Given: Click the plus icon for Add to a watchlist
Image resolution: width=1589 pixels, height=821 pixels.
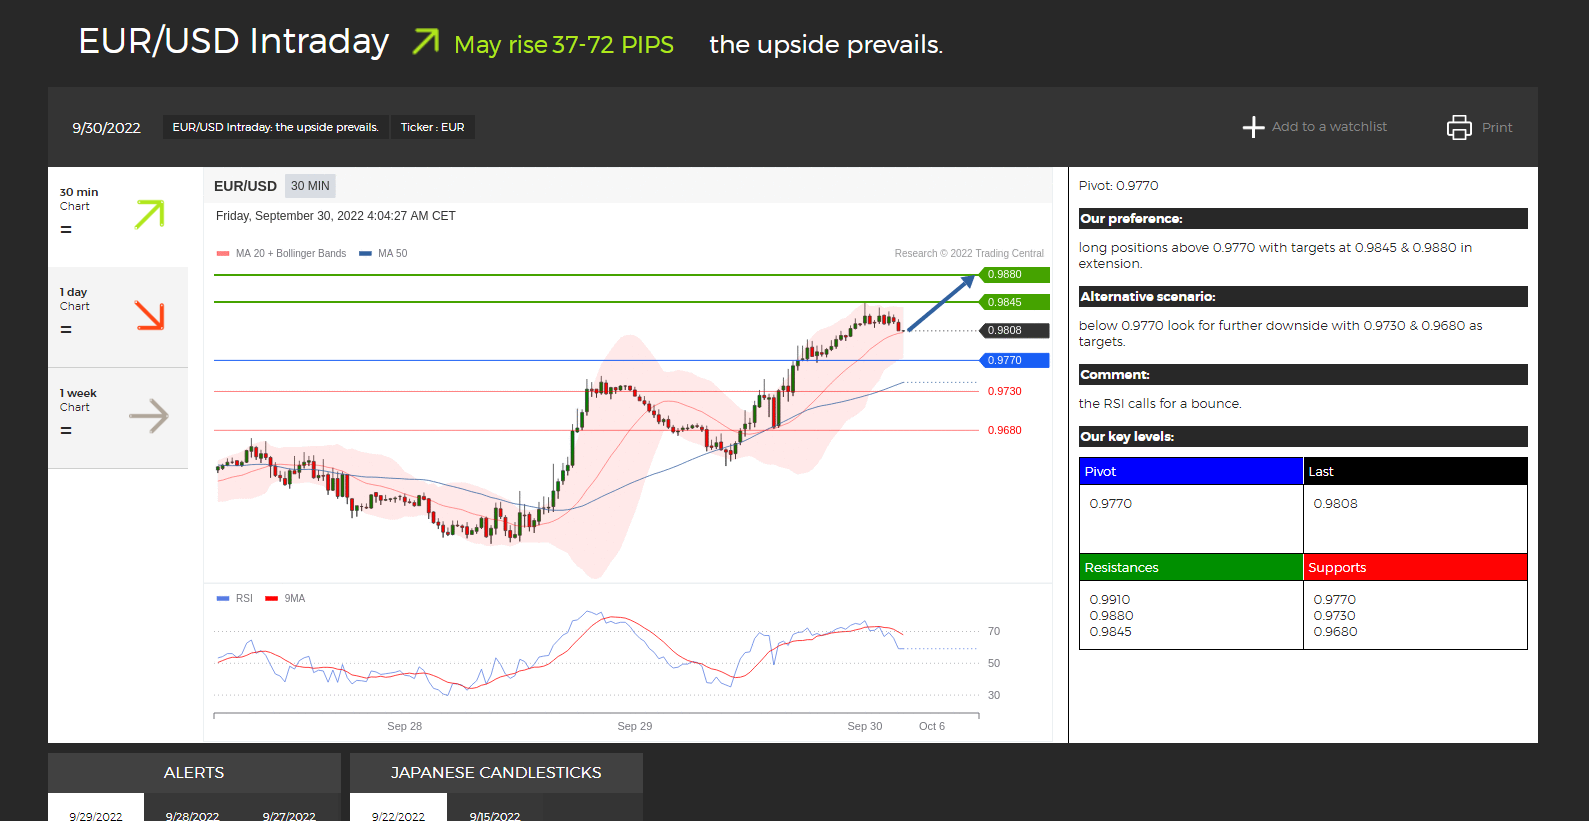Looking at the screenshot, I should [1253, 127].
